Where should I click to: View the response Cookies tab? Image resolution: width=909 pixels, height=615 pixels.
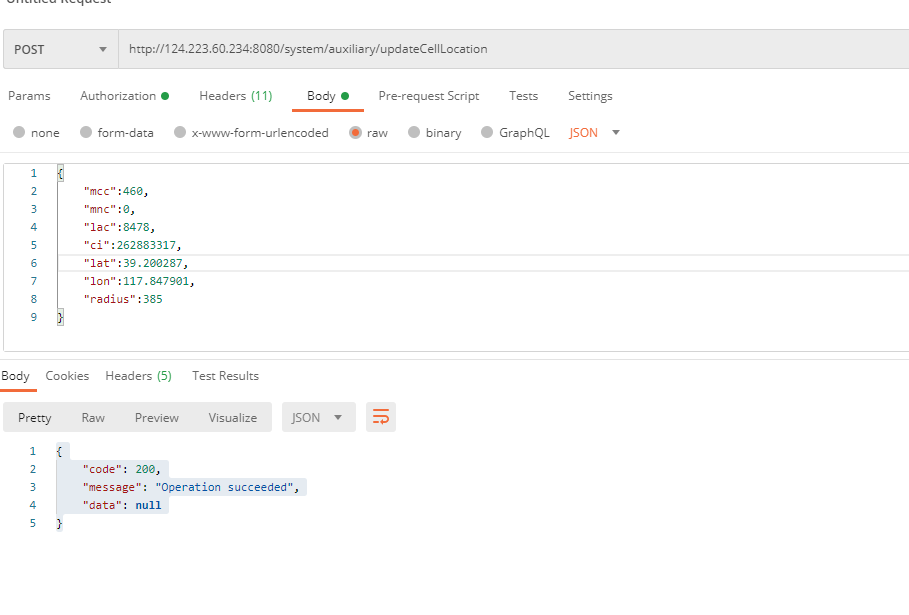[x=67, y=376]
